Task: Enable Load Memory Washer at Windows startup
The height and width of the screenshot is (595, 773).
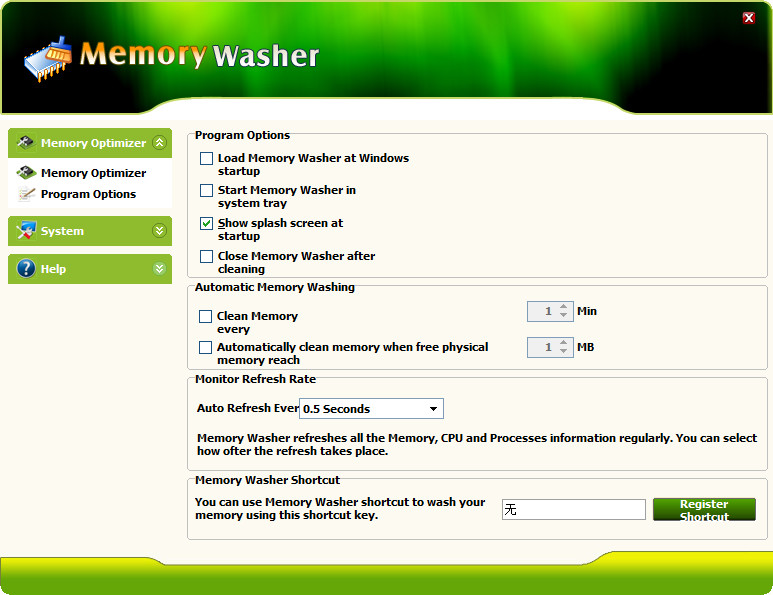Action: pyautogui.click(x=206, y=158)
